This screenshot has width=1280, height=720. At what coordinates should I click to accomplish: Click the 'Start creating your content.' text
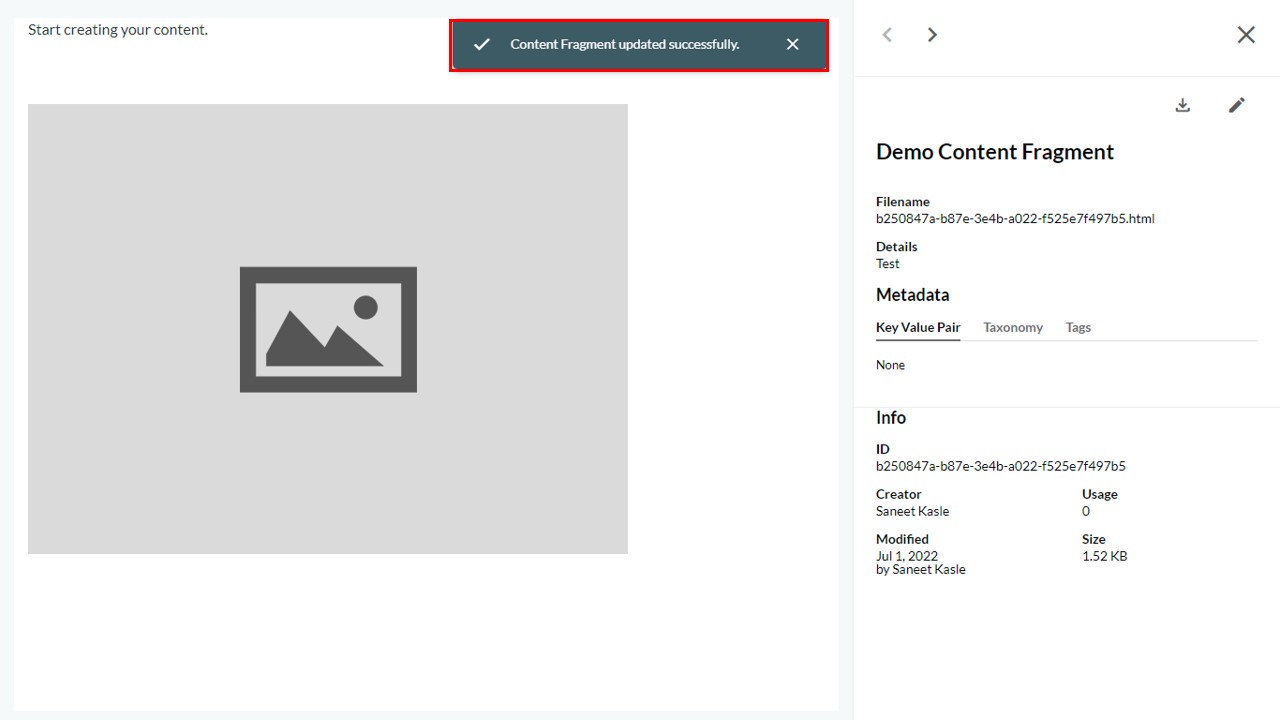(118, 30)
